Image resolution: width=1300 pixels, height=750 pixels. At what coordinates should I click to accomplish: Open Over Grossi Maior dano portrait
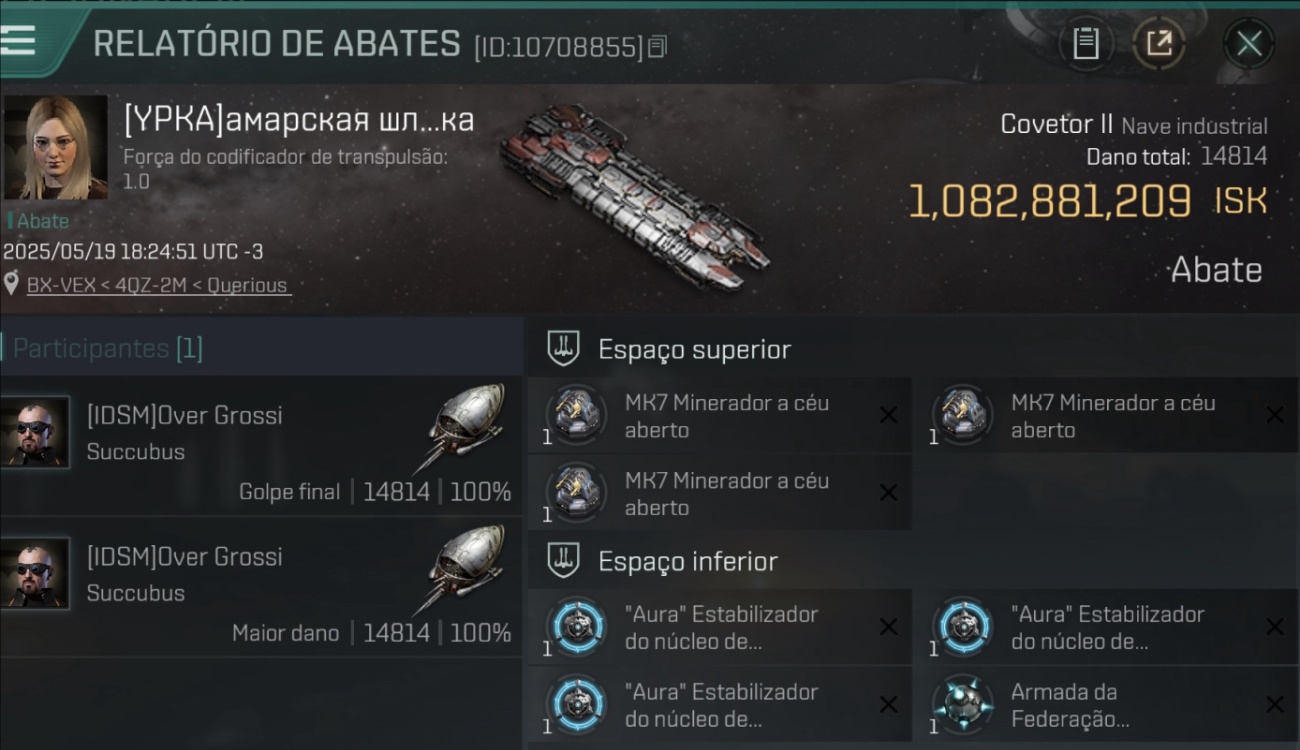point(35,572)
